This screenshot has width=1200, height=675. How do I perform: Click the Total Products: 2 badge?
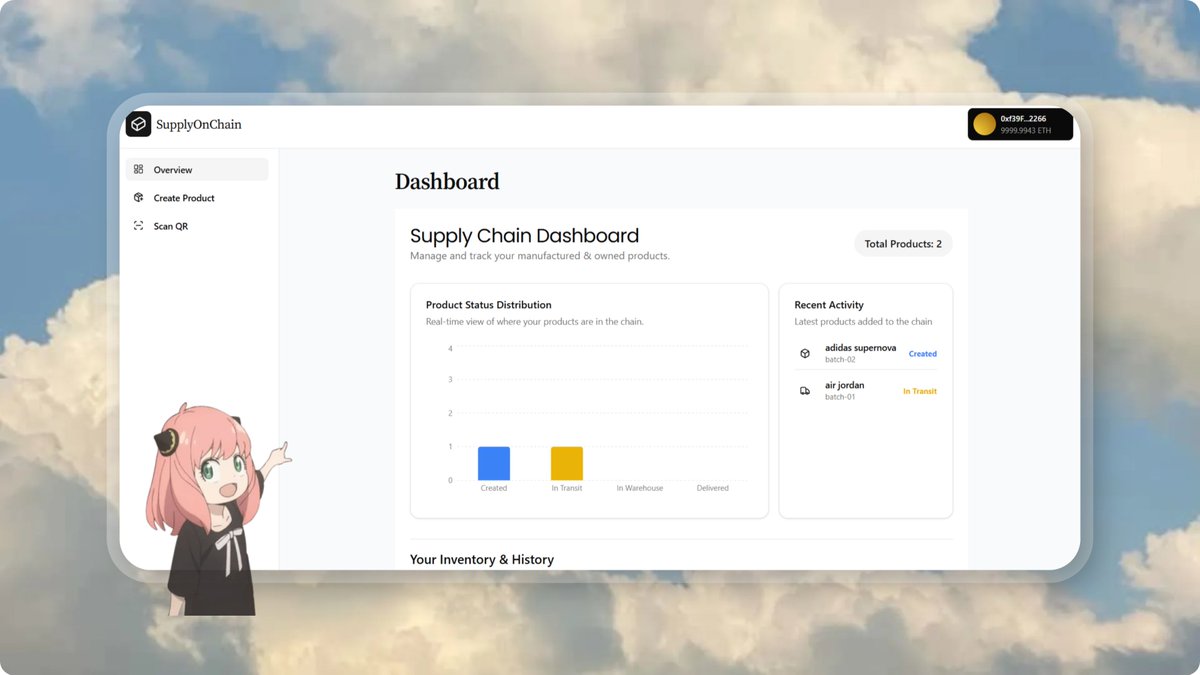click(903, 244)
